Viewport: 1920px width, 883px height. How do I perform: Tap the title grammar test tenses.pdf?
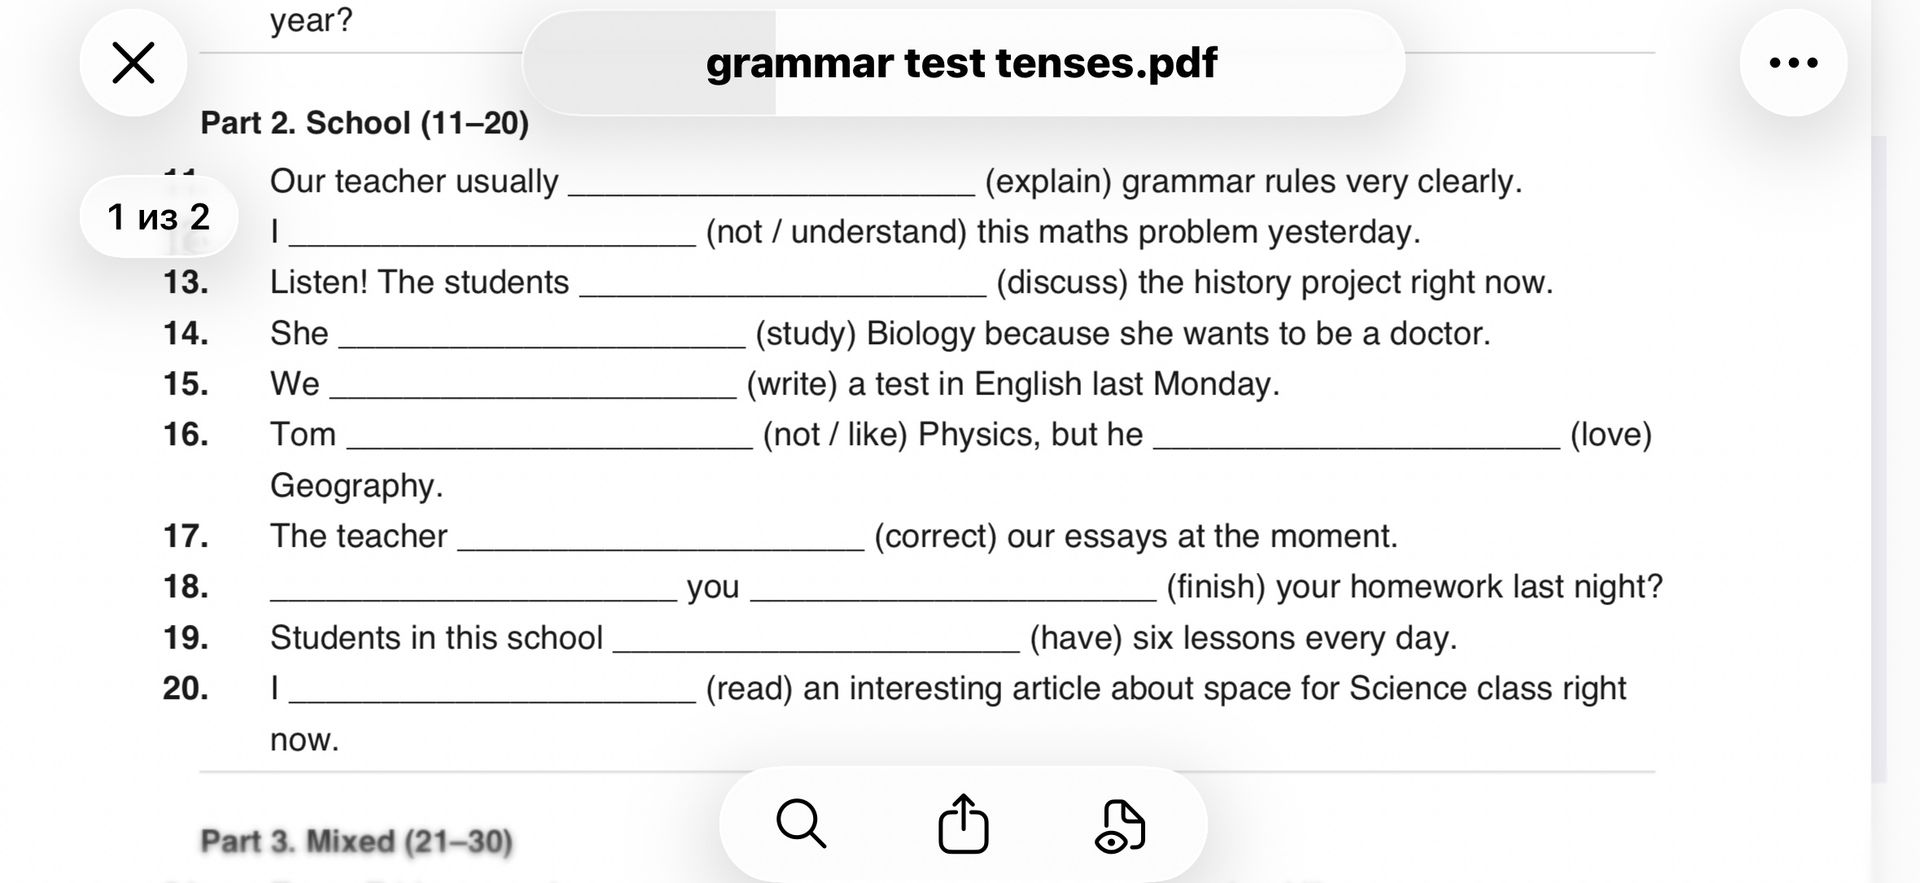962,63
